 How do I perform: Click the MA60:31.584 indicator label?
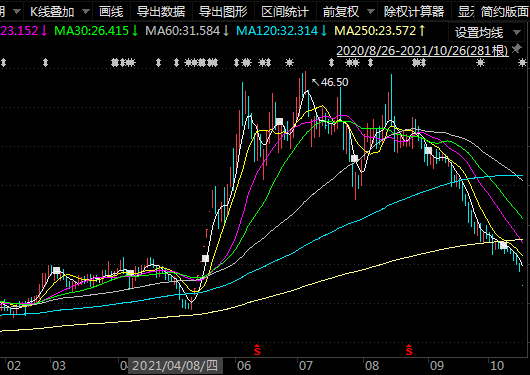(x=187, y=31)
